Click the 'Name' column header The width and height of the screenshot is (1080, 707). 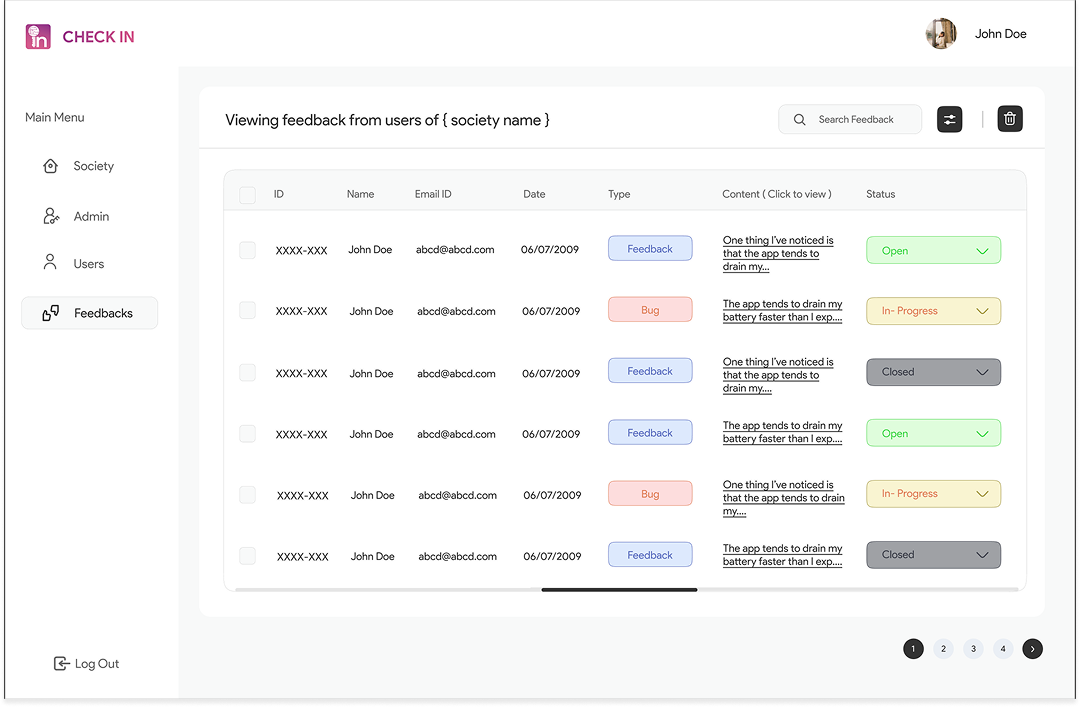[x=360, y=194]
